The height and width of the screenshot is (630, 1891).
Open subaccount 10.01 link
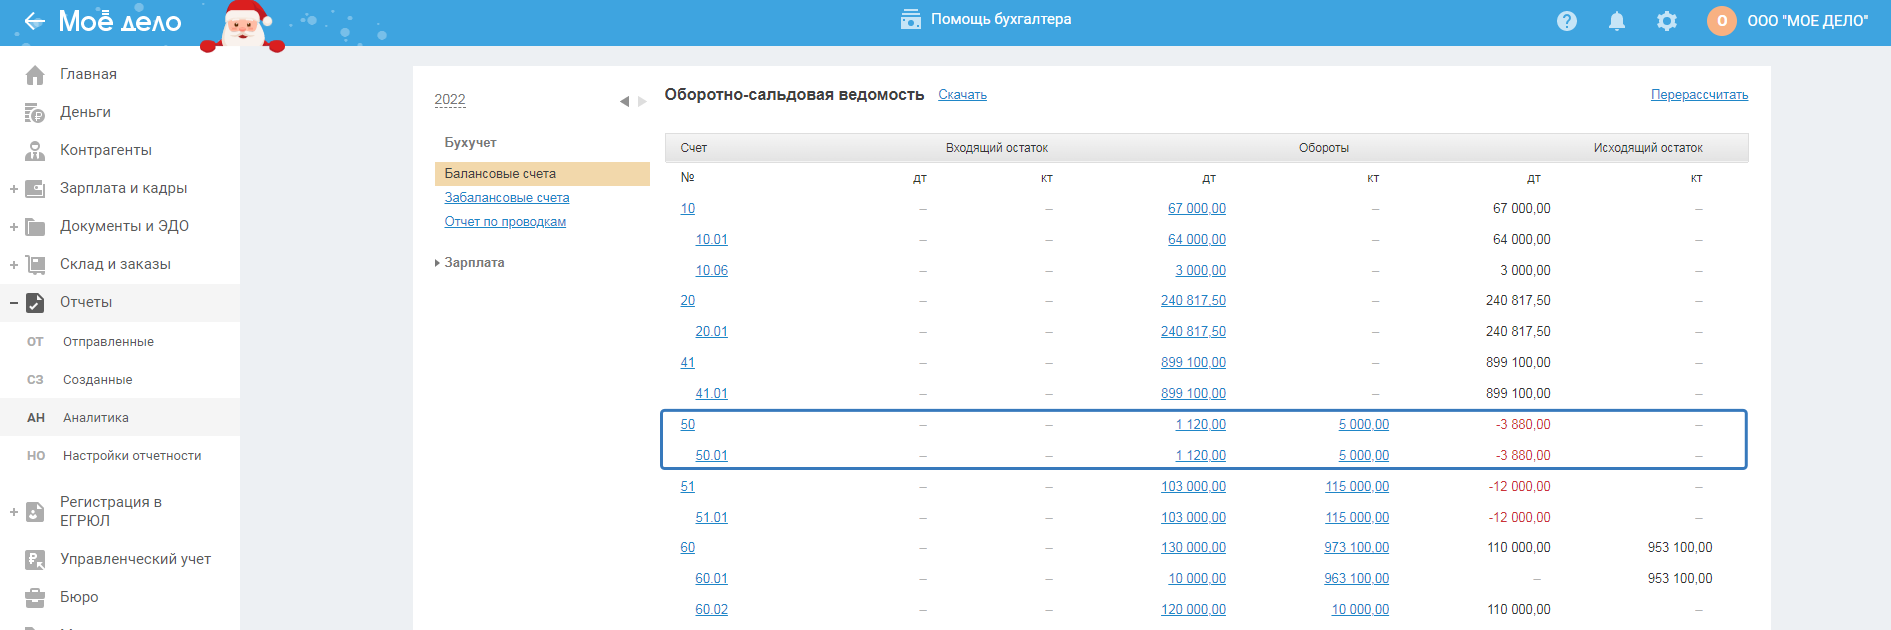tap(712, 240)
